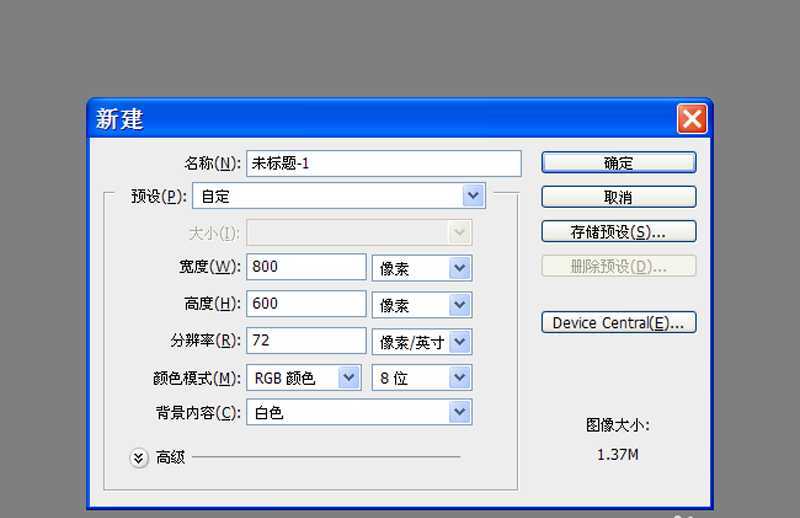Expand the 高级 advanced section
This screenshot has width=800, height=518.
click(139, 457)
